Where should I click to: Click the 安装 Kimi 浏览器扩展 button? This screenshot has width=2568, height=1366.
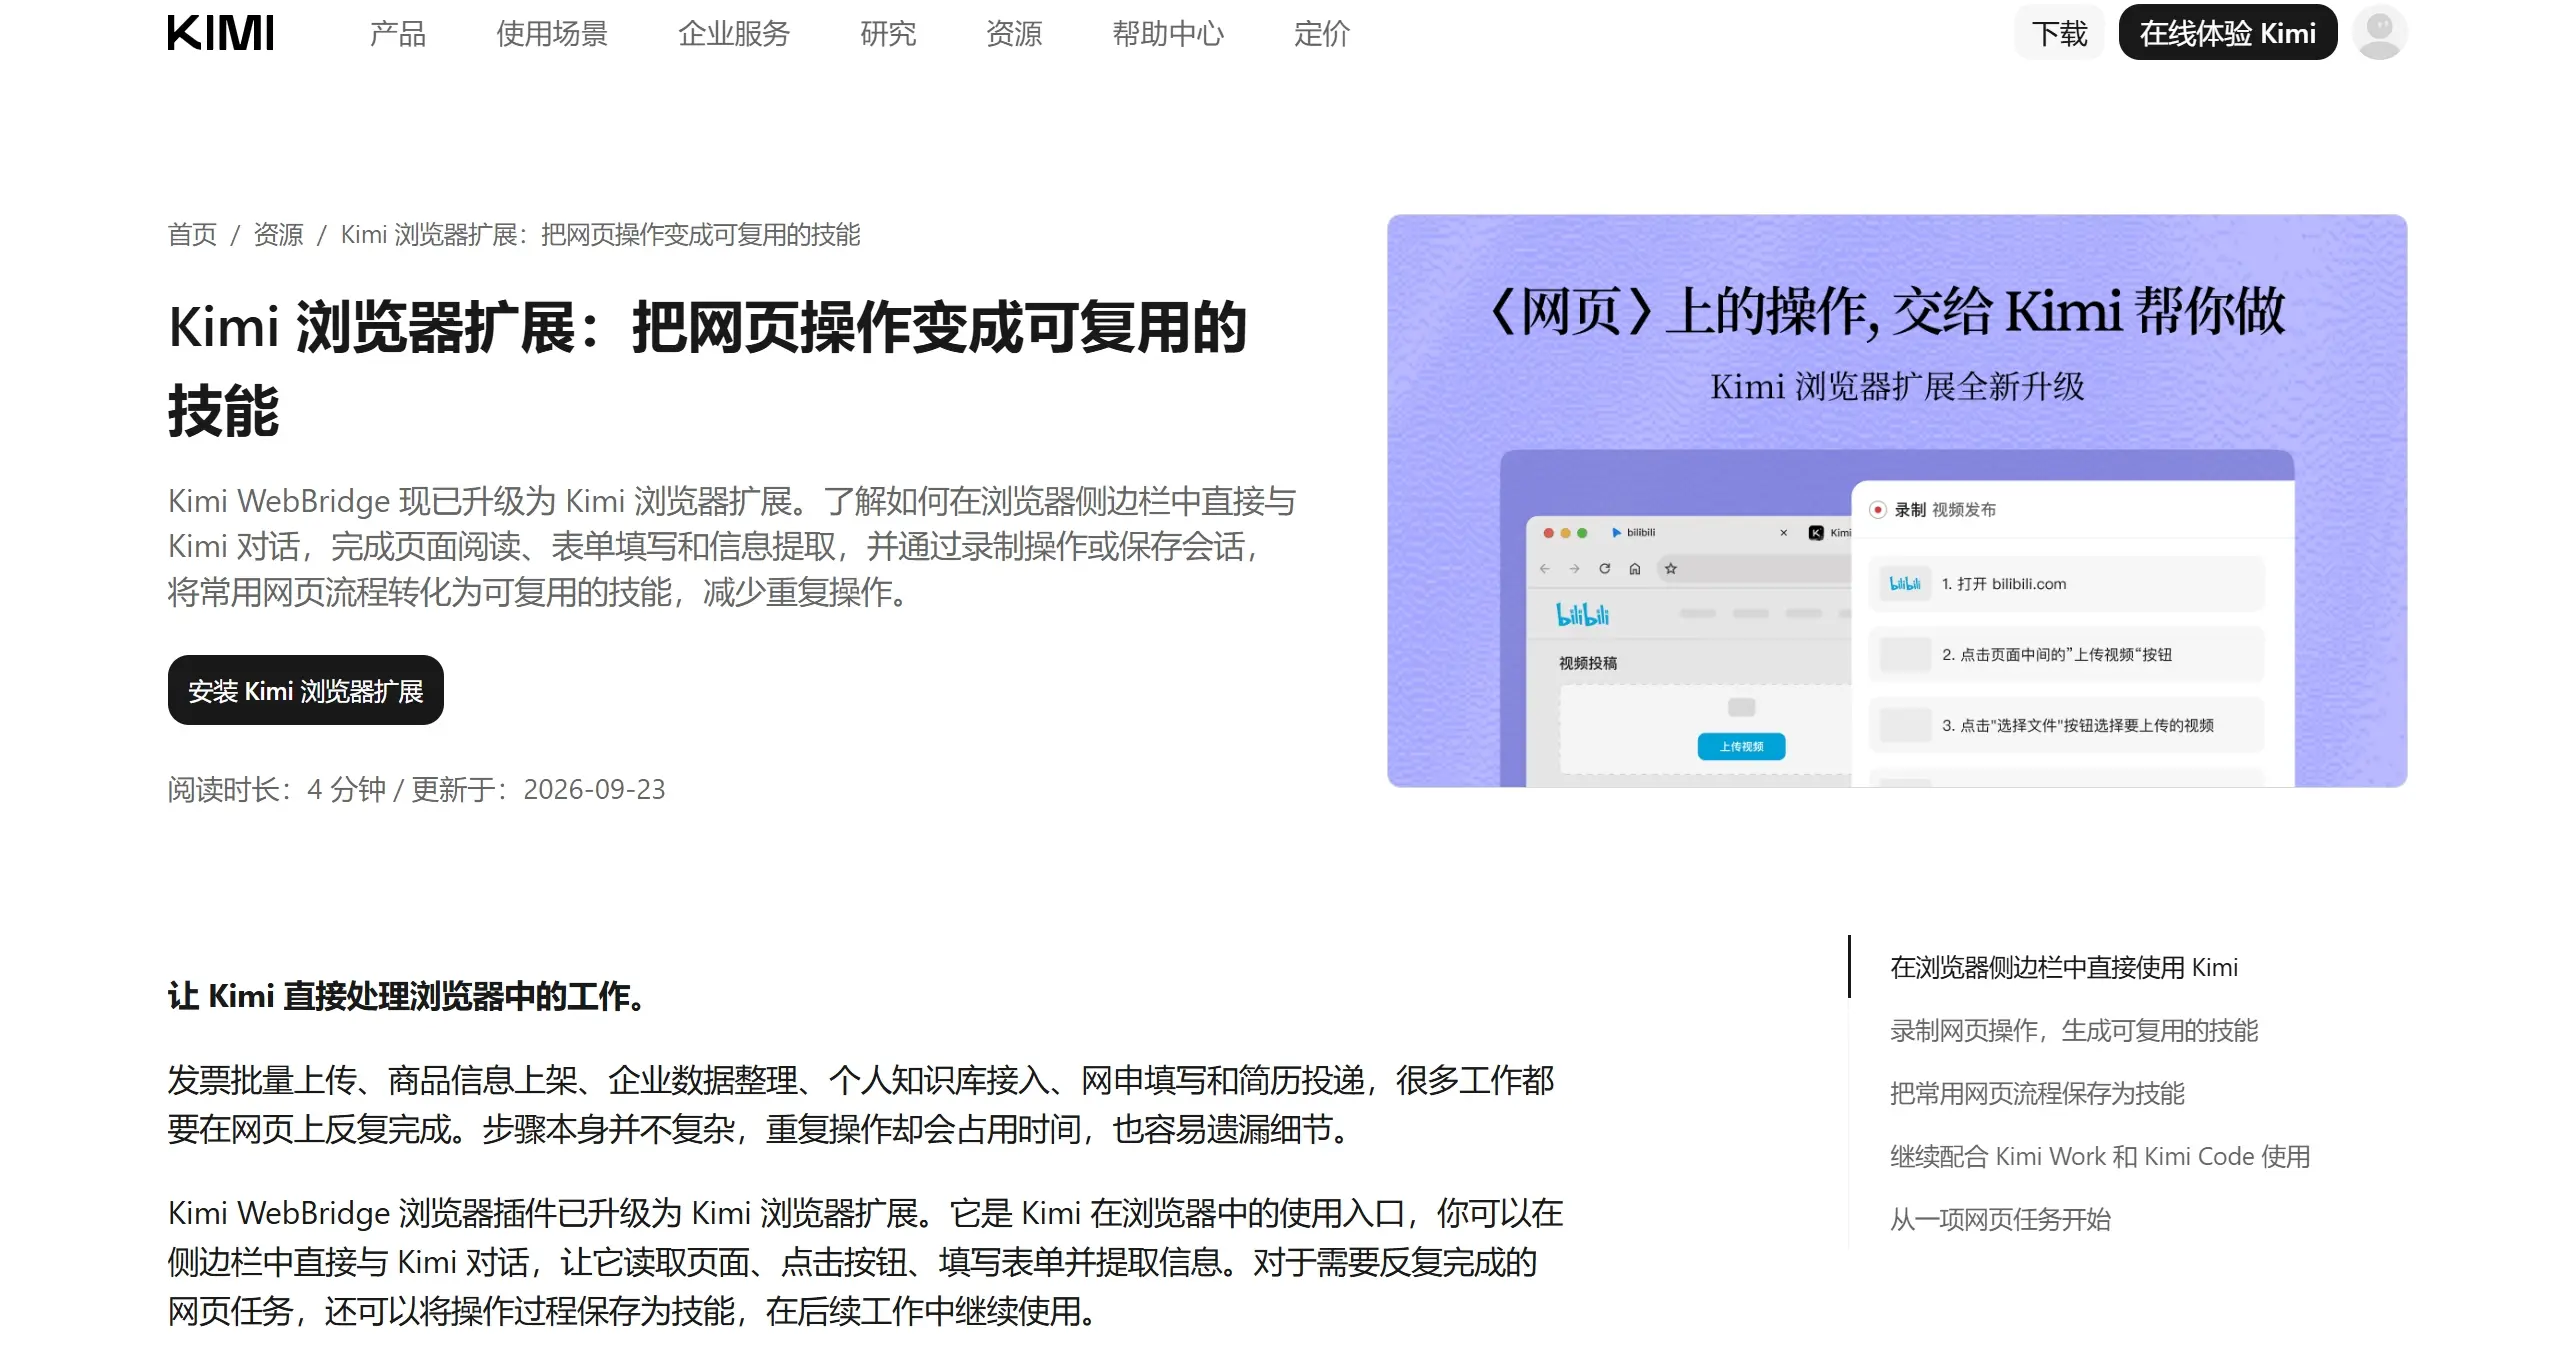click(306, 690)
